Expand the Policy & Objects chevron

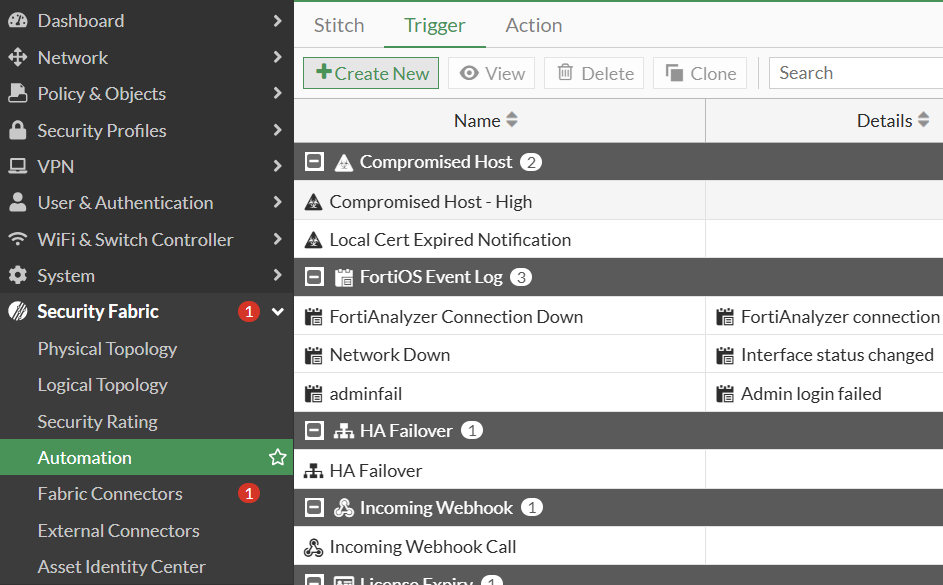[277, 93]
